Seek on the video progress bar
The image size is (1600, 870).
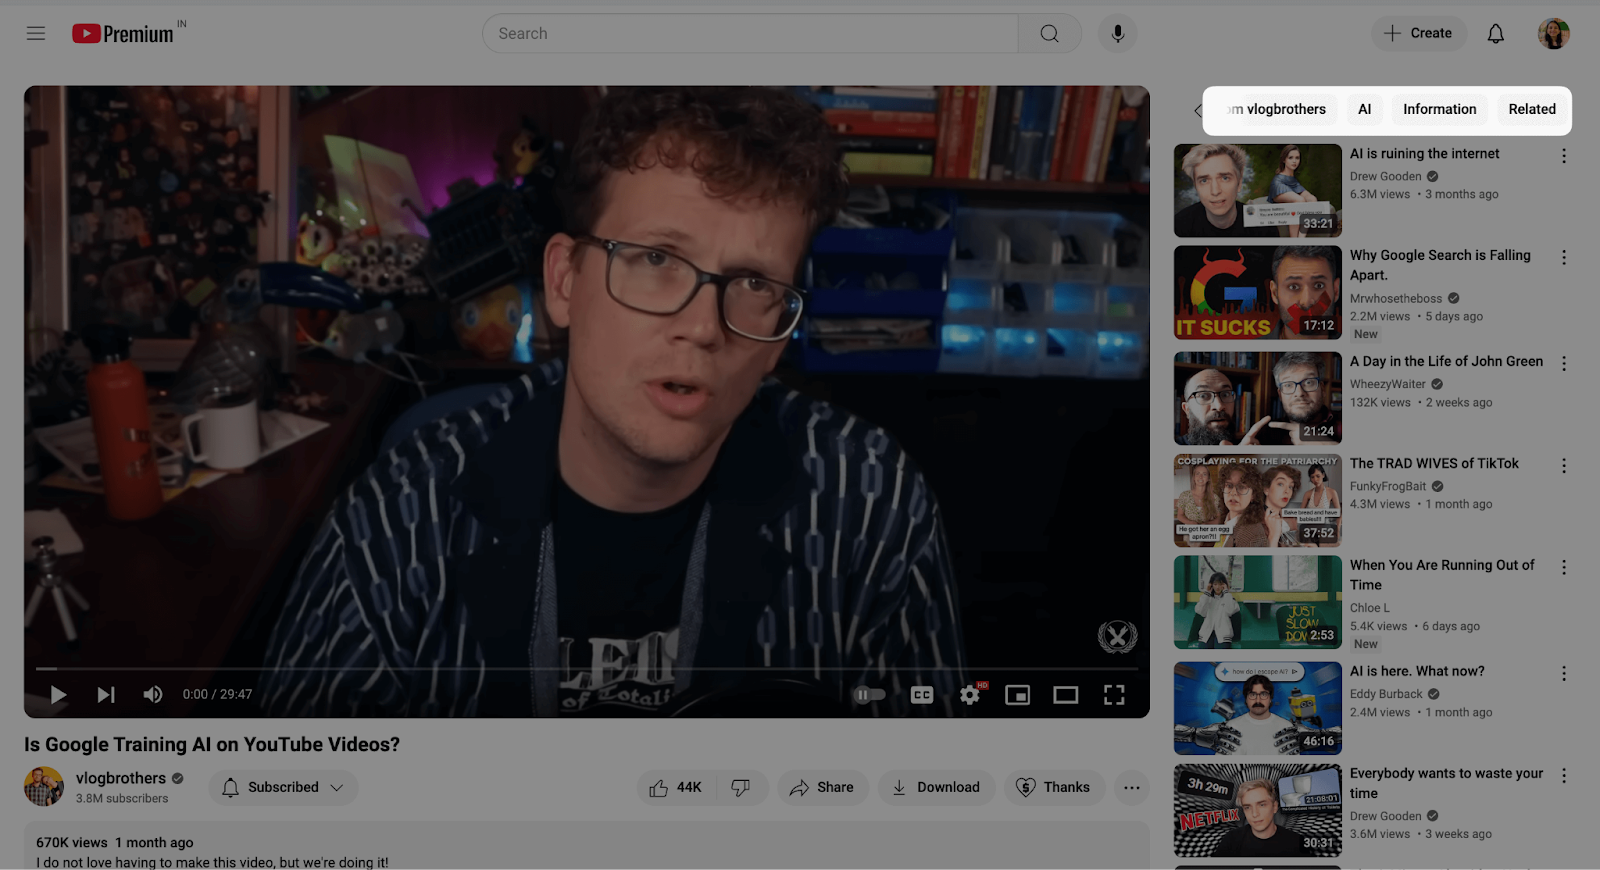587,668
